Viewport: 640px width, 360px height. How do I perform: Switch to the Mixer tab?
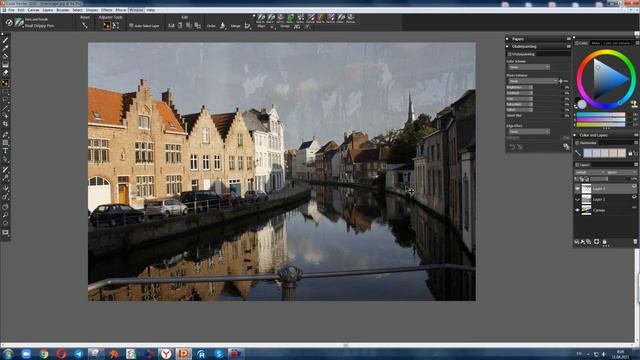(596, 43)
